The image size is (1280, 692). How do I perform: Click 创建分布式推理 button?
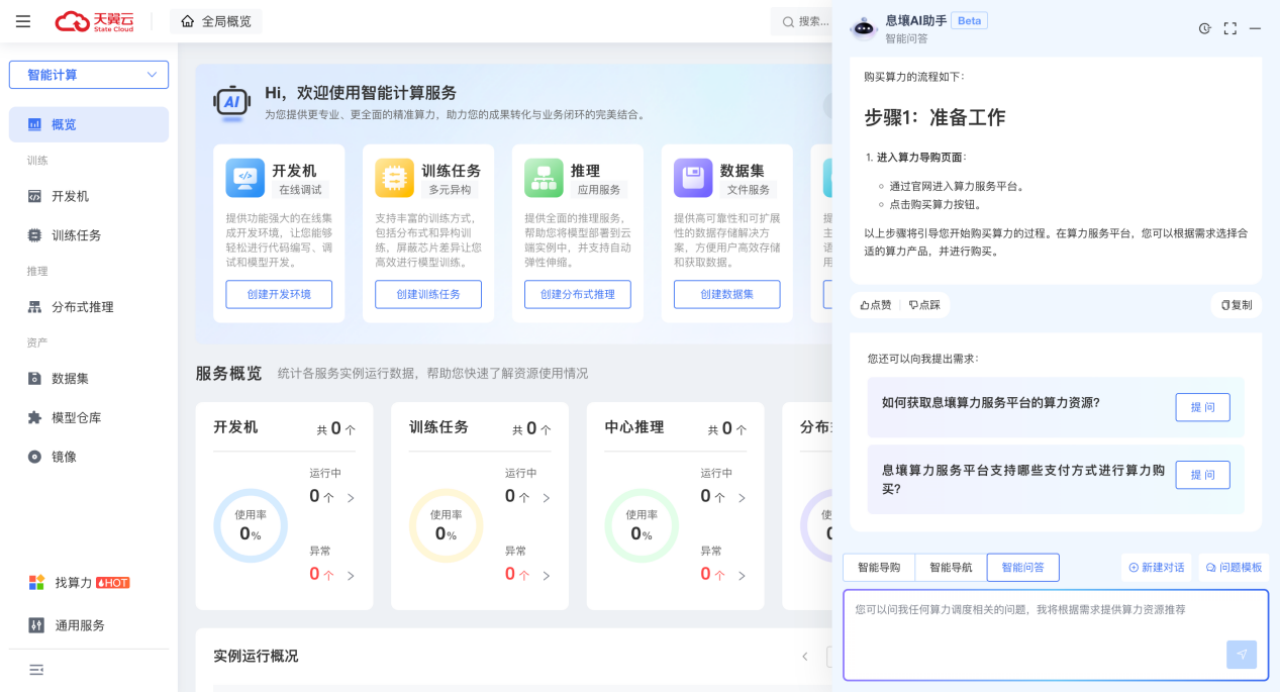pyautogui.click(x=578, y=294)
